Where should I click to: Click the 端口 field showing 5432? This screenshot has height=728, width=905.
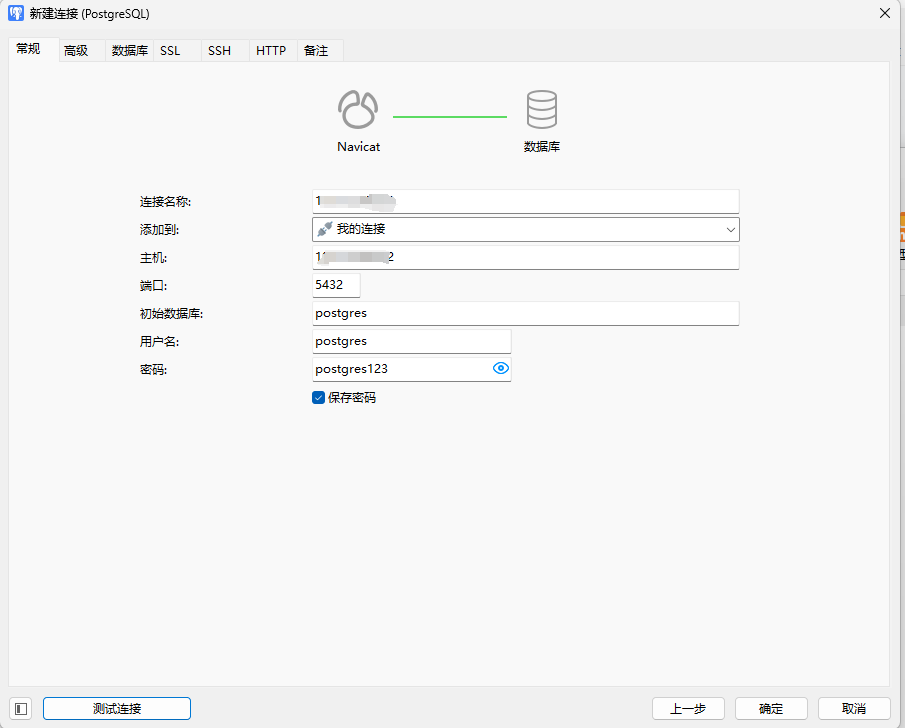point(335,285)
